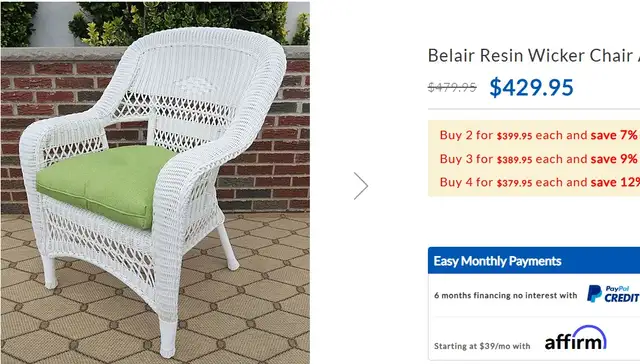The image size is (640, 364).
Task: Click the save 7% discount text
Action: click(x=614, y=135)
